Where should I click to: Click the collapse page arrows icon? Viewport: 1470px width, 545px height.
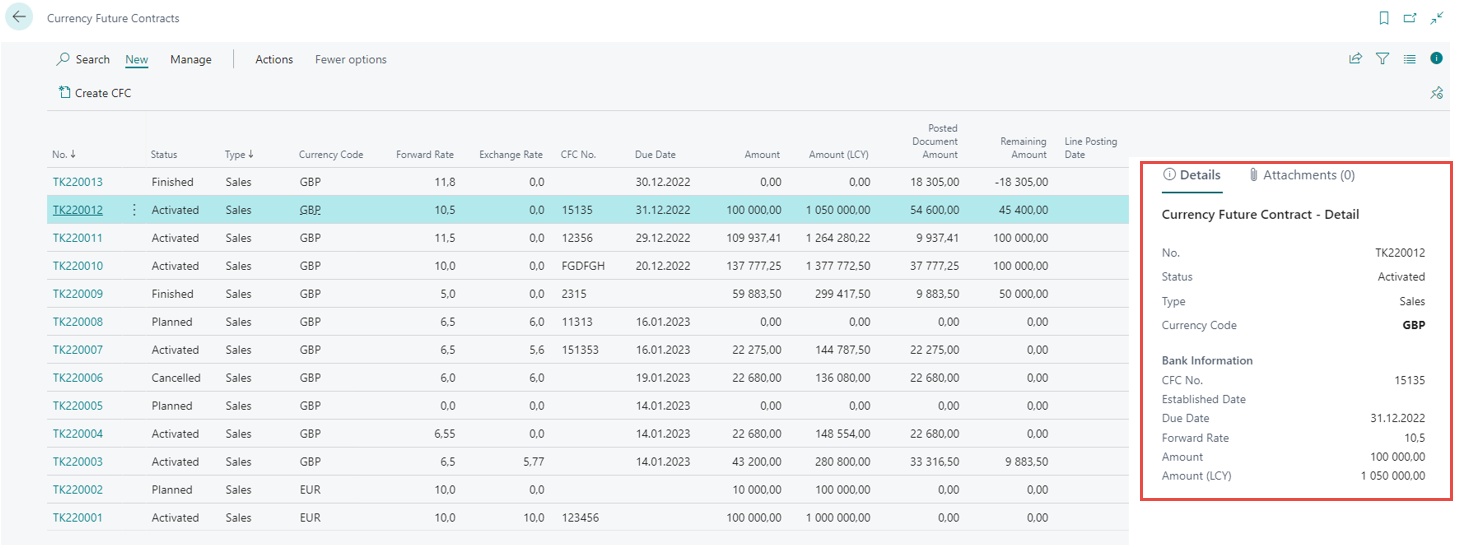[x=1437, y=18]
